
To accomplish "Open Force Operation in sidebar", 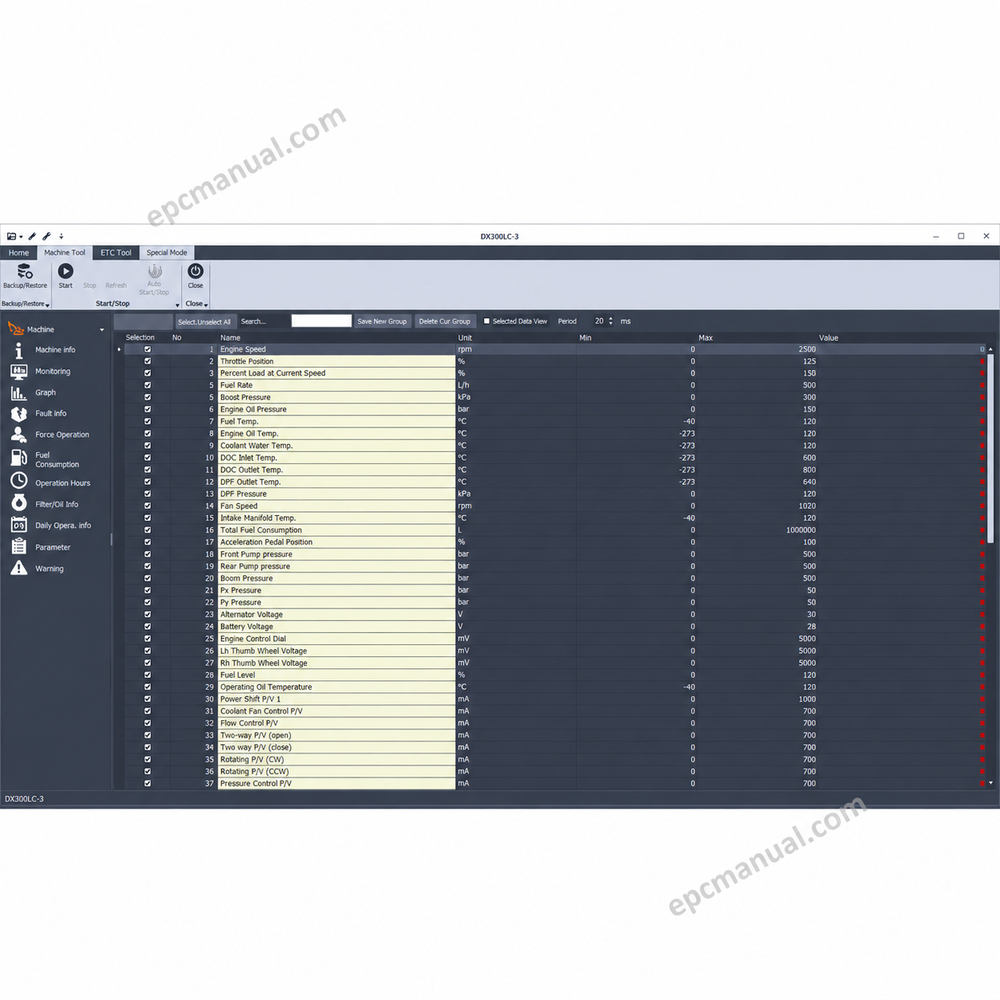I will pos(62,435).
